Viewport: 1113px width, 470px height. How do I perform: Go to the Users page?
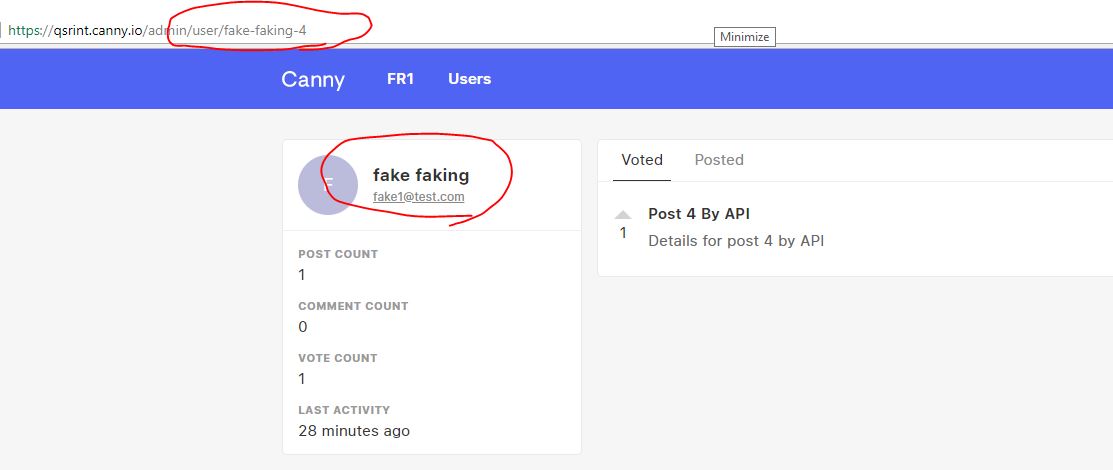[469, 79]
